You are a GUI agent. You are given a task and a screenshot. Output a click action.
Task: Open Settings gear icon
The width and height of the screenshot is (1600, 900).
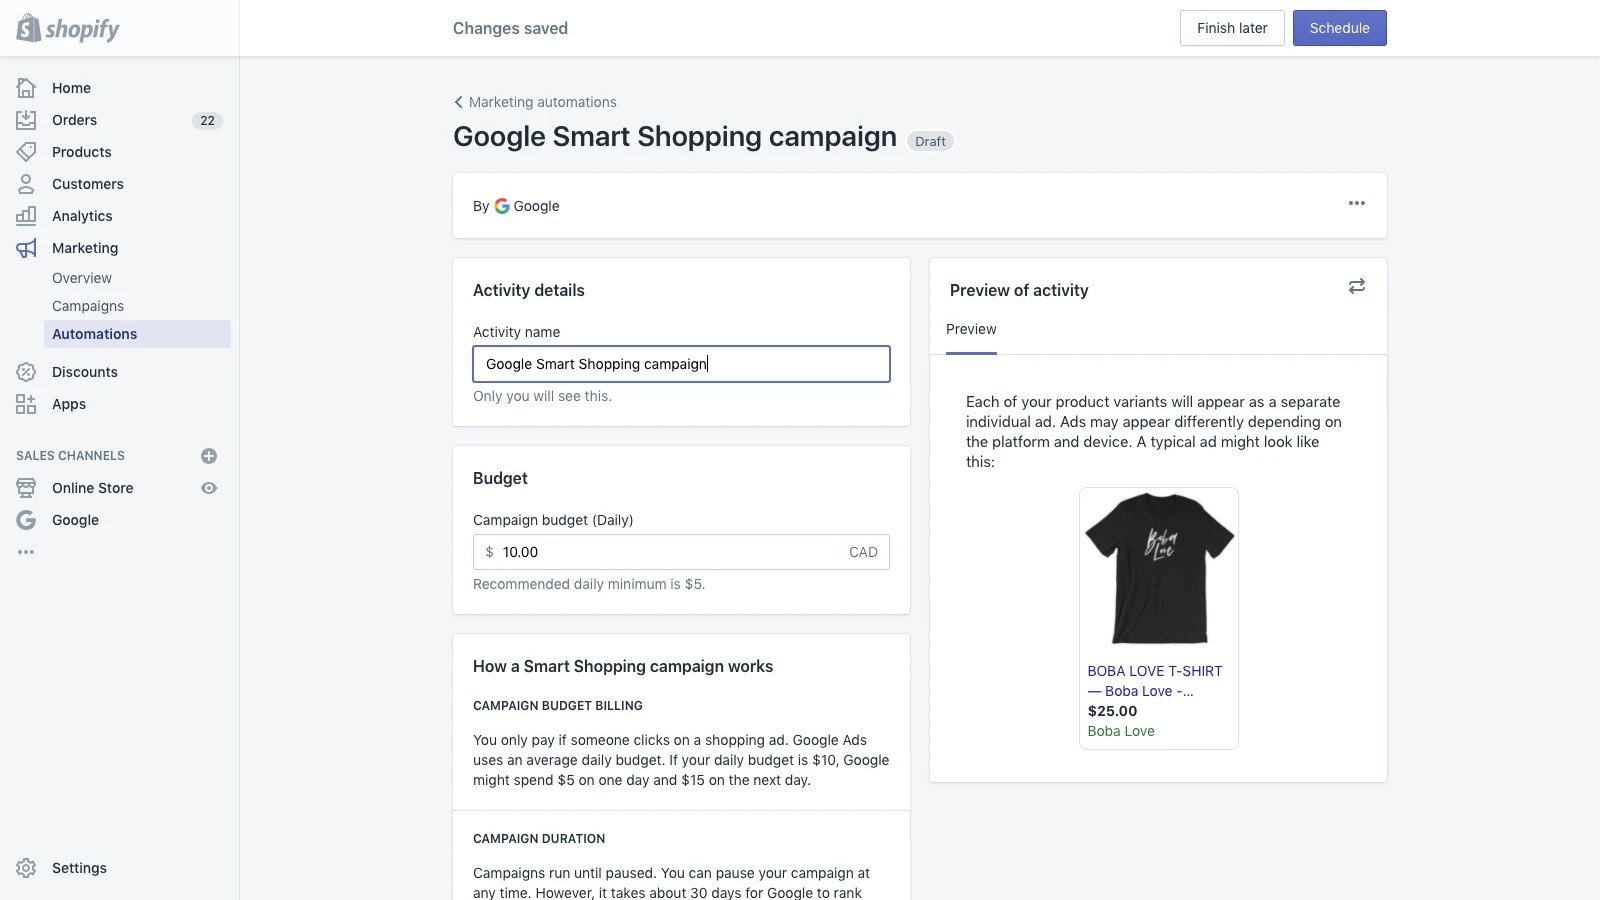pyautogui.click(x=27, y=868)
